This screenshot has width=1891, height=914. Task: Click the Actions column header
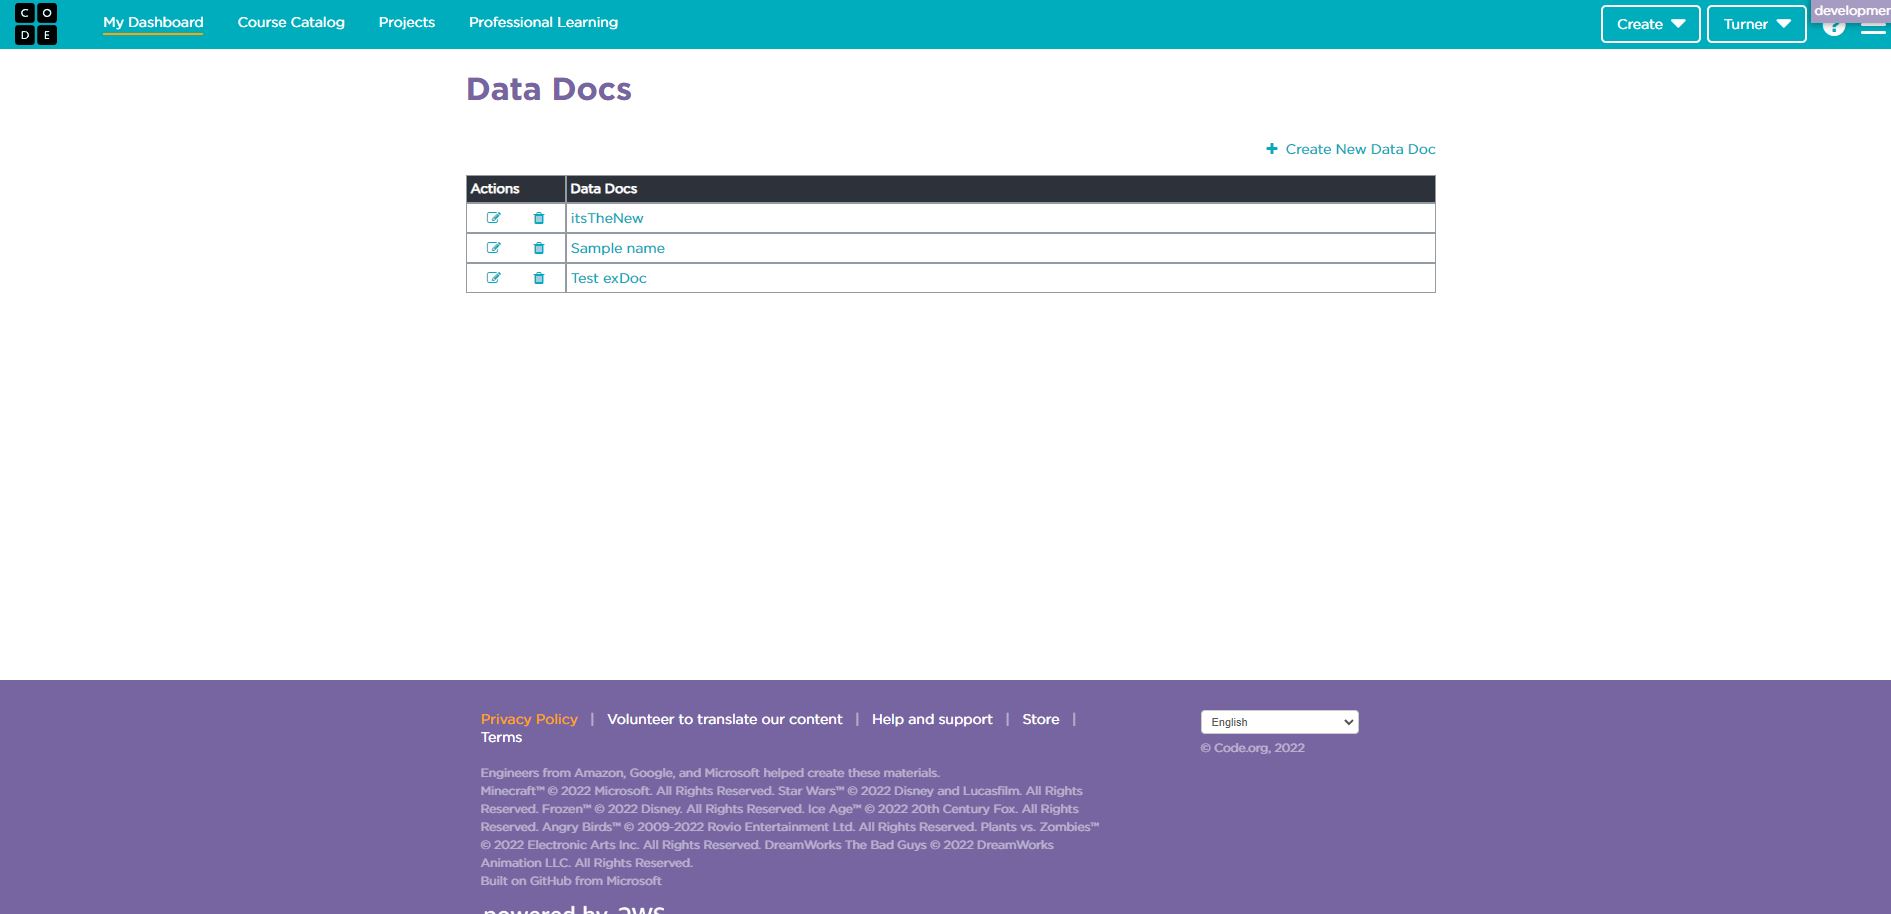(x=516, y=189)
